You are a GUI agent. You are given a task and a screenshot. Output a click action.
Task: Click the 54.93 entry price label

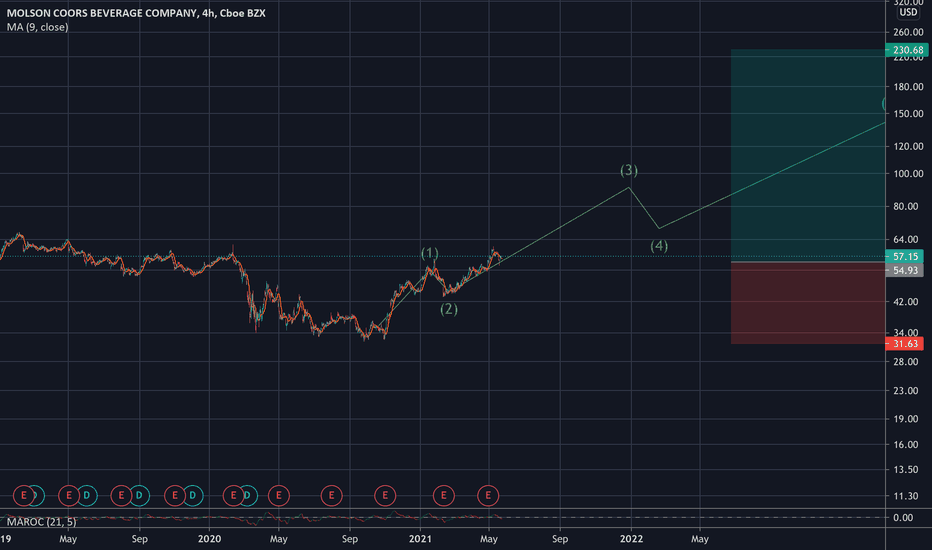(905, 271)
